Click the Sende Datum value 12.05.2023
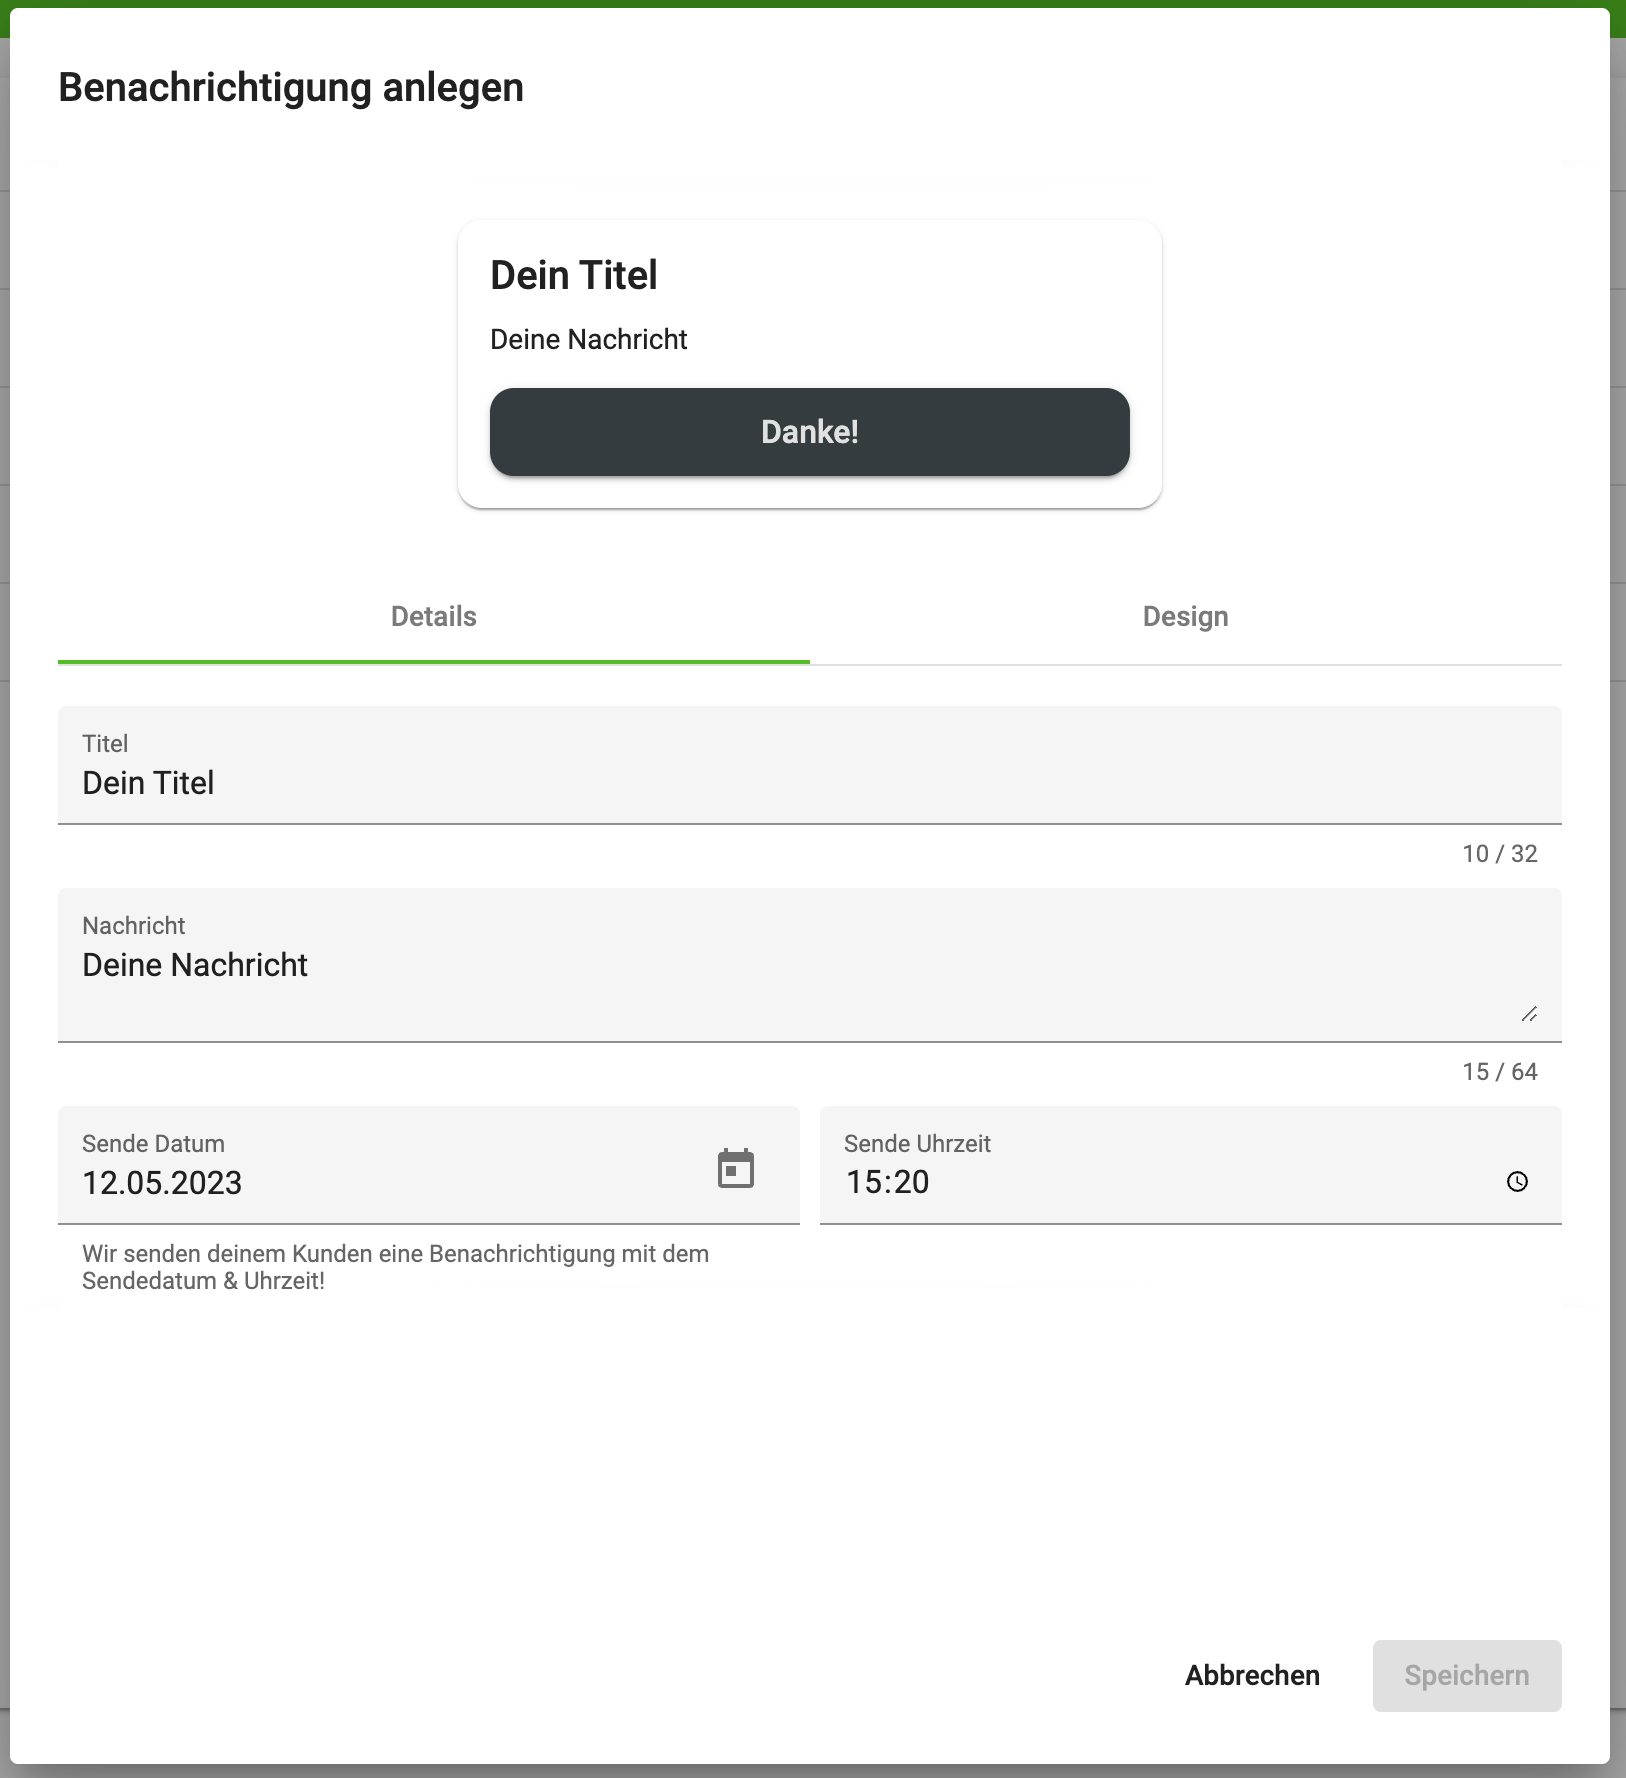1626x1778 pixels. coord(162,1183)
